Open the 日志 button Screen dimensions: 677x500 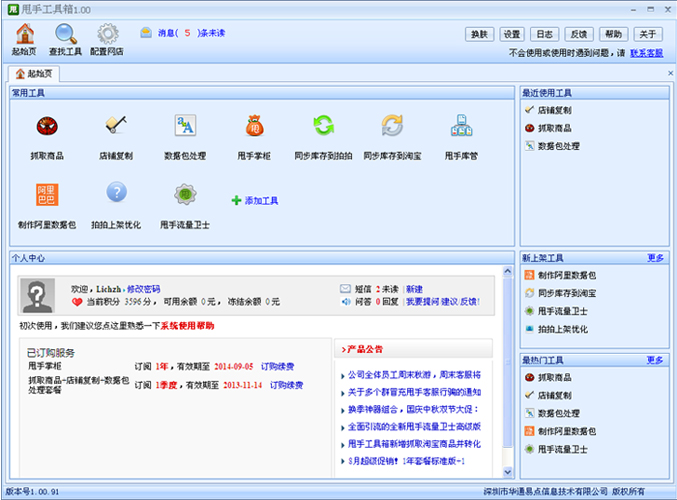[x=544, y=34]
